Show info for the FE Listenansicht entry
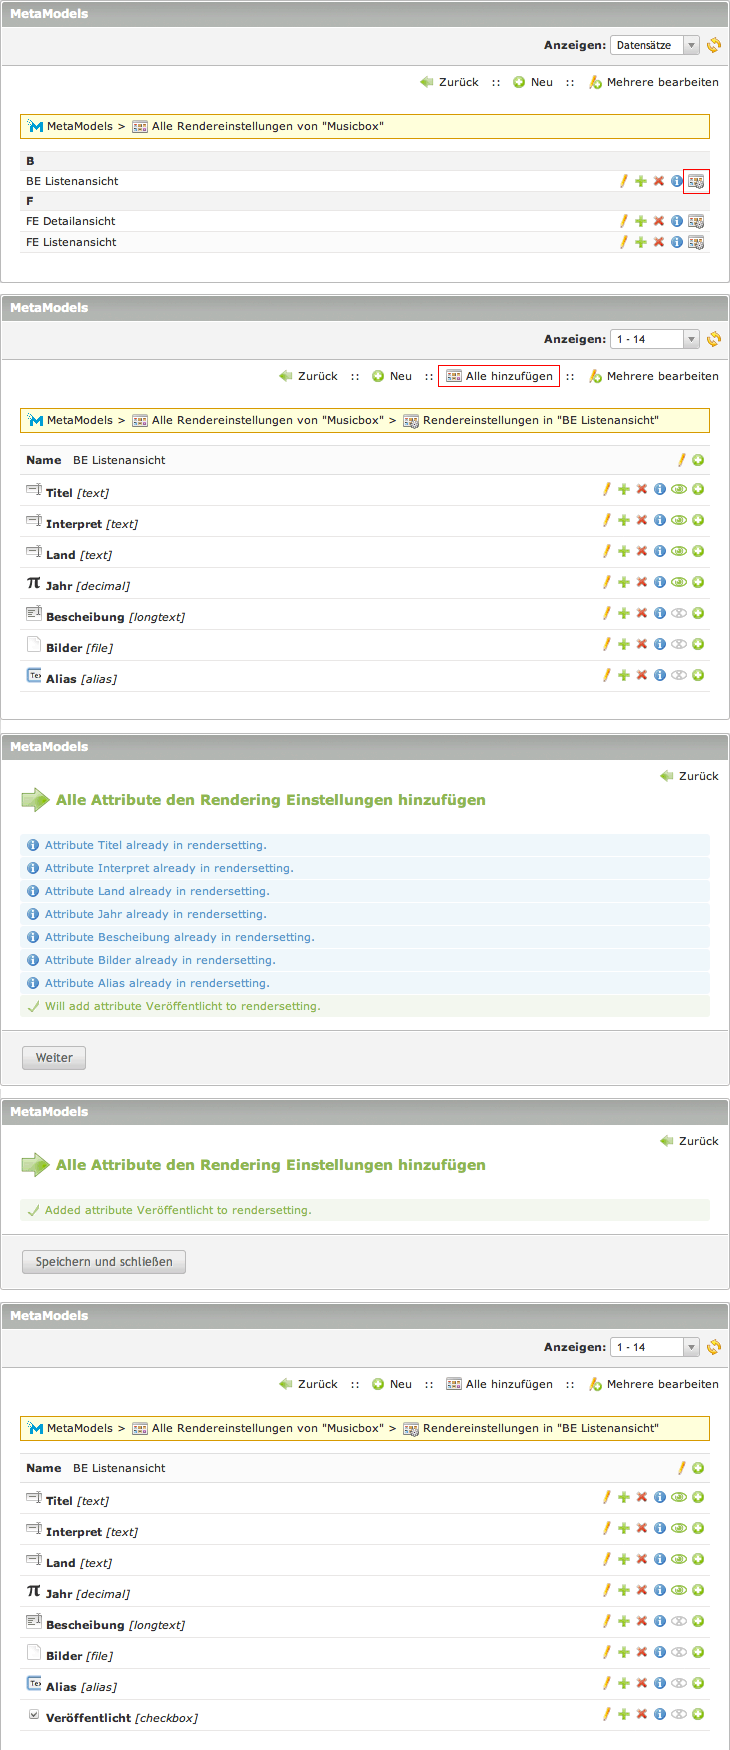Viewport: 730px width, 1750px height. tap(677, 242)
